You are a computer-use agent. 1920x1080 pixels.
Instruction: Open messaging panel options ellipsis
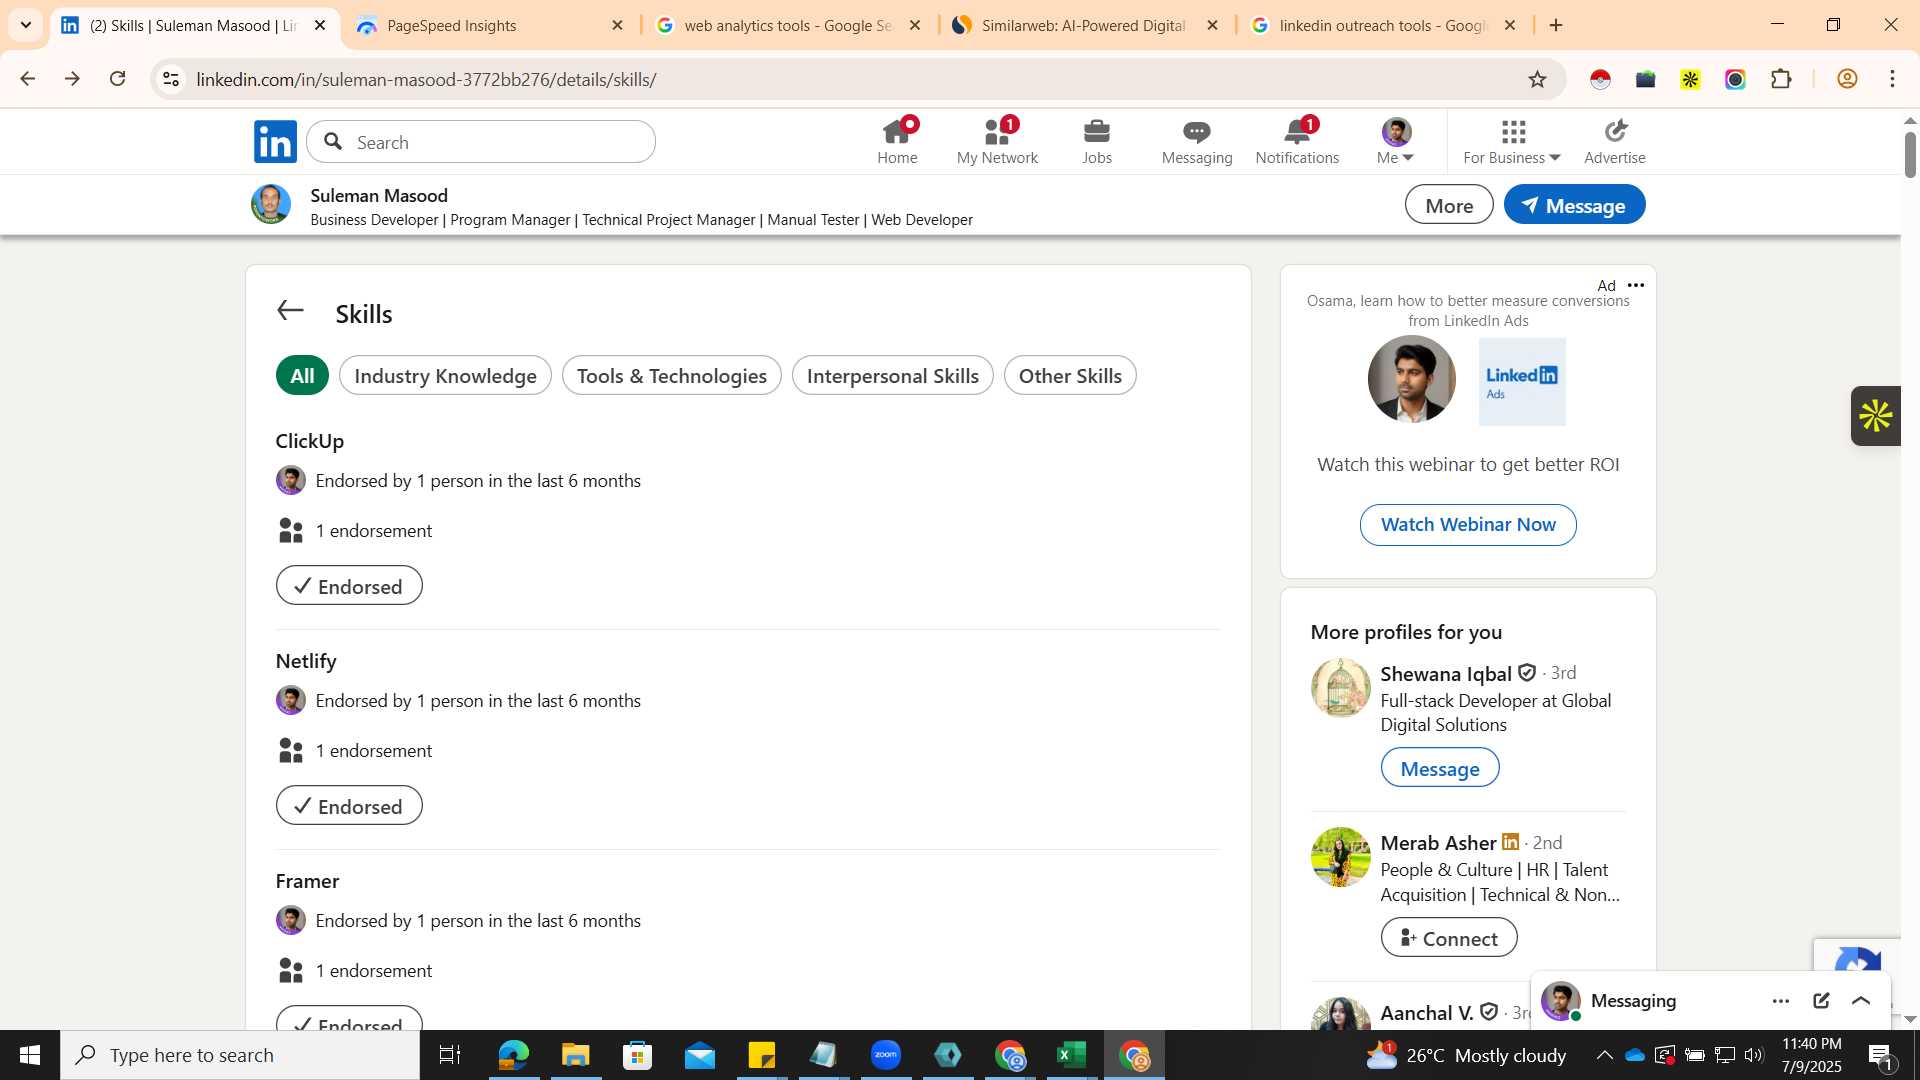(1781, 1001)
